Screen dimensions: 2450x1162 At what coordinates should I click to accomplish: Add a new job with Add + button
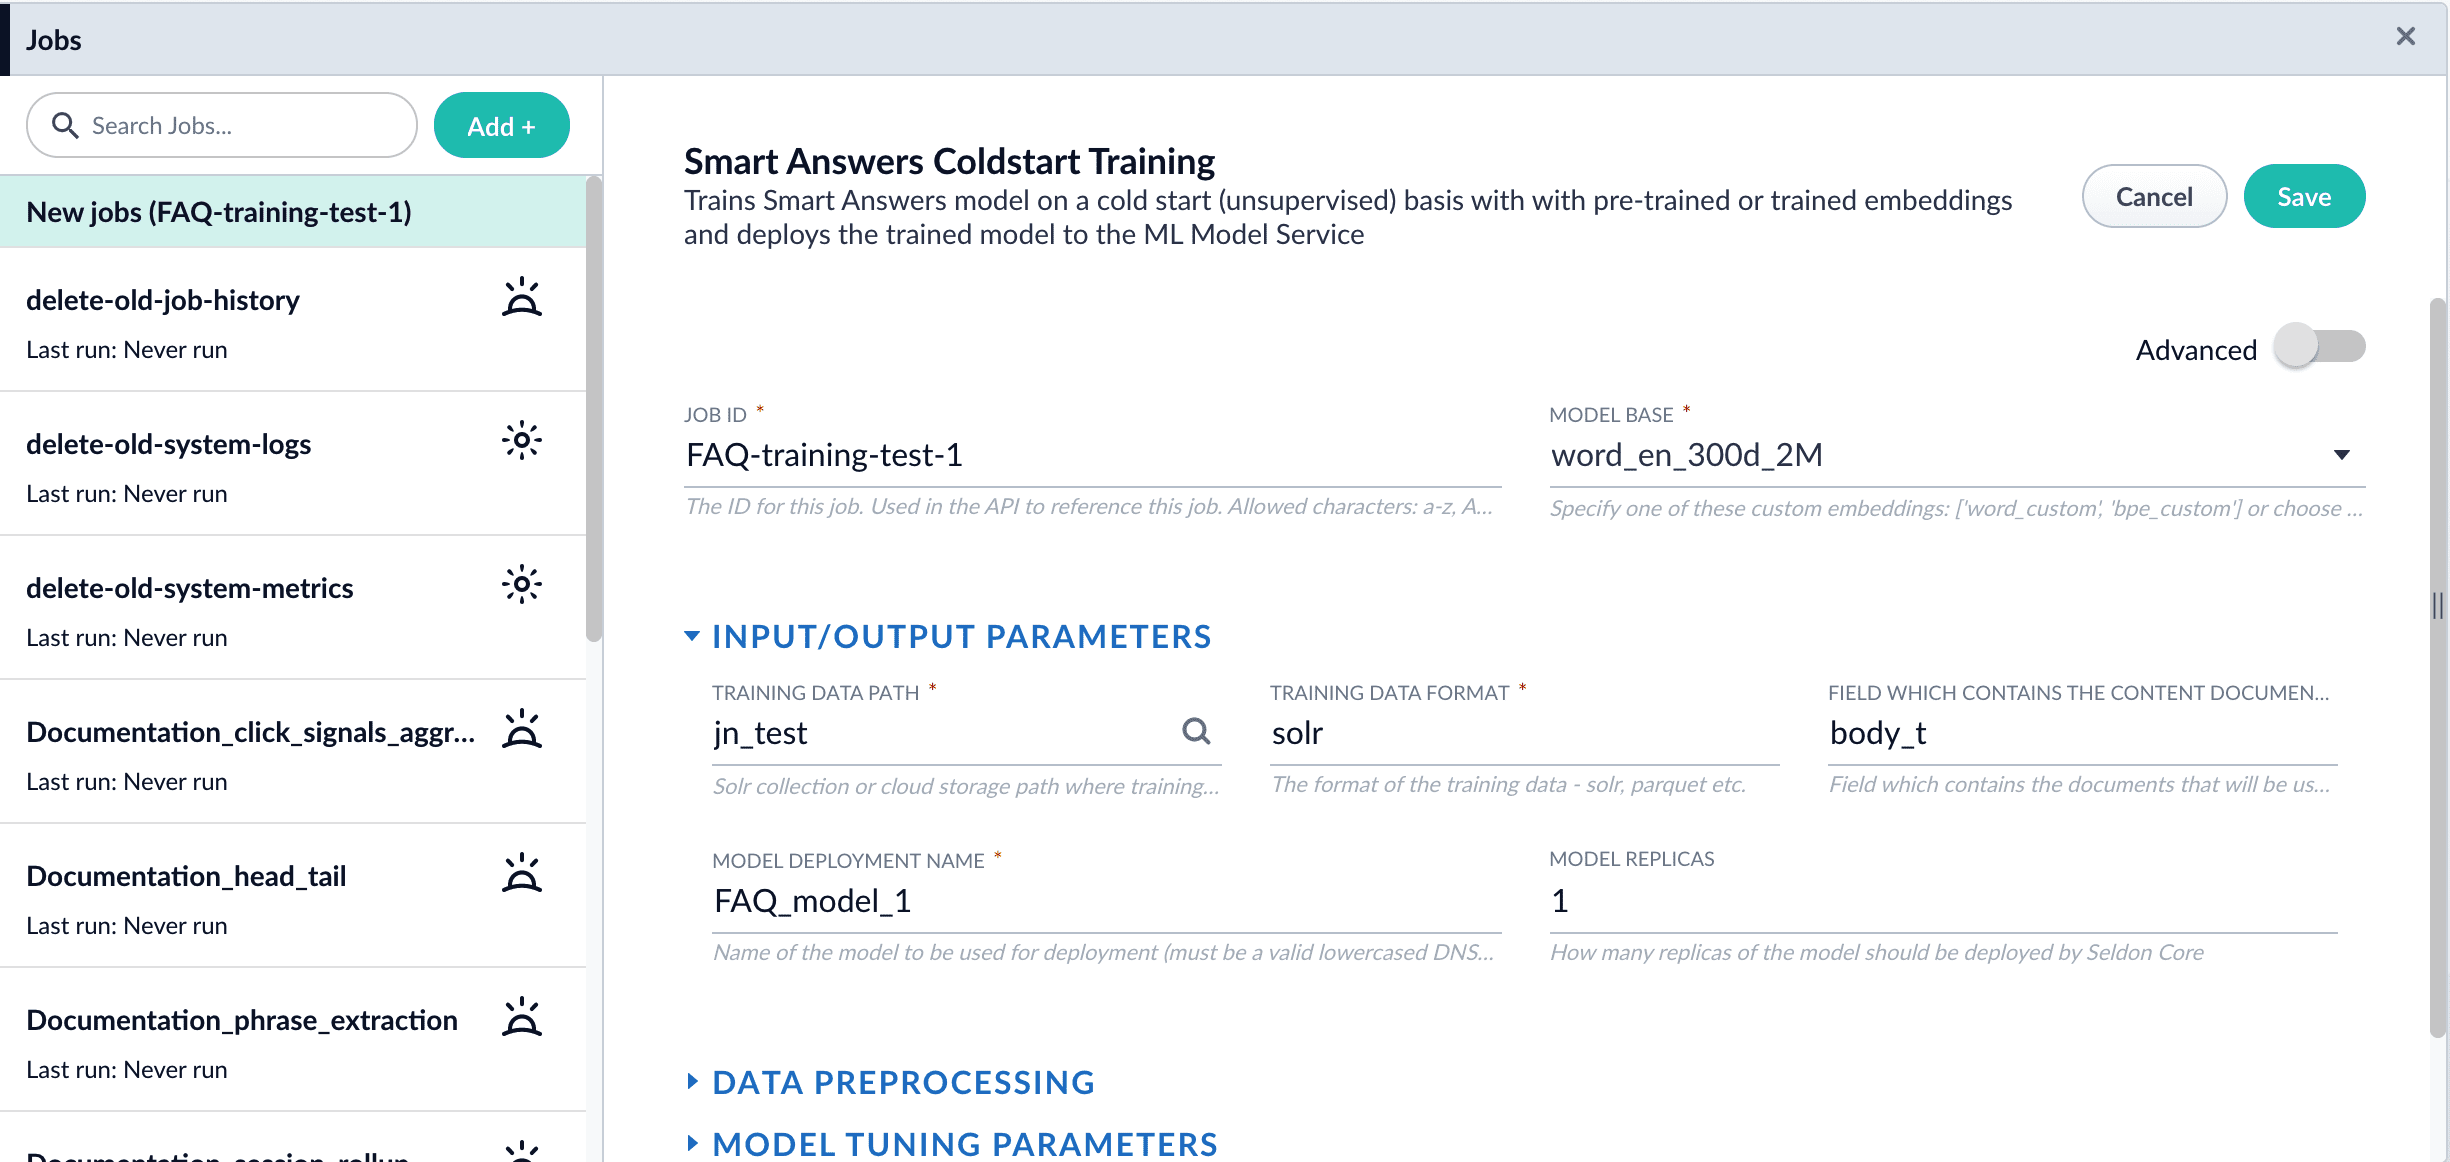click(x=501, y=124)
